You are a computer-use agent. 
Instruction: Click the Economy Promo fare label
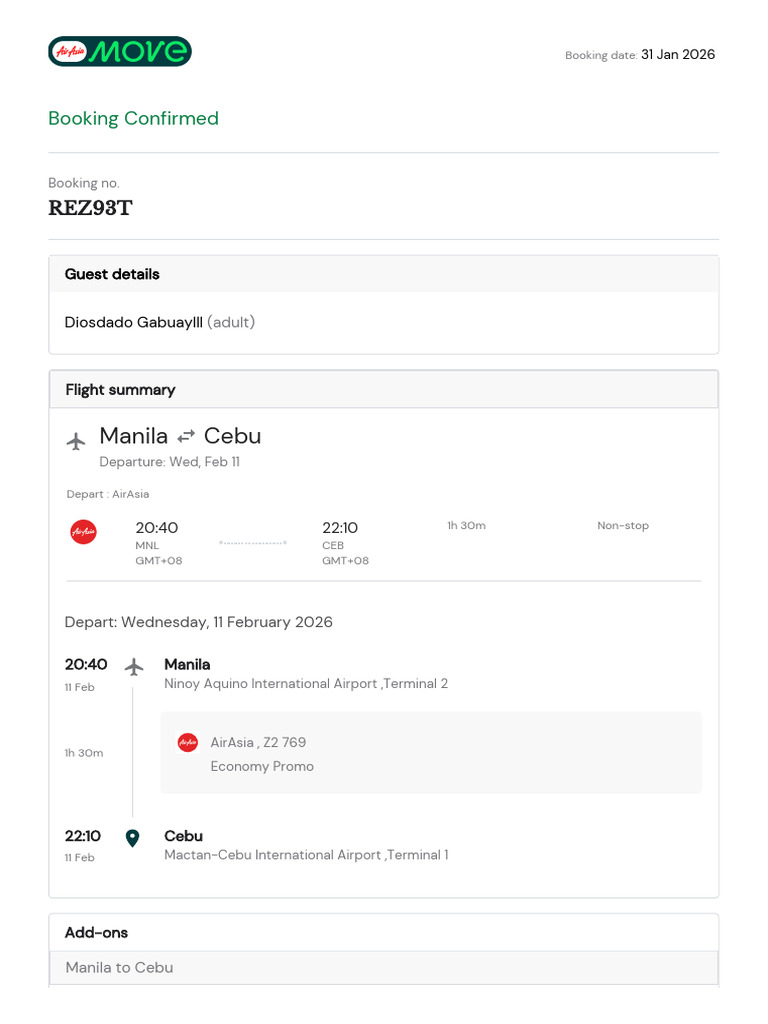(x=262, y=766)
